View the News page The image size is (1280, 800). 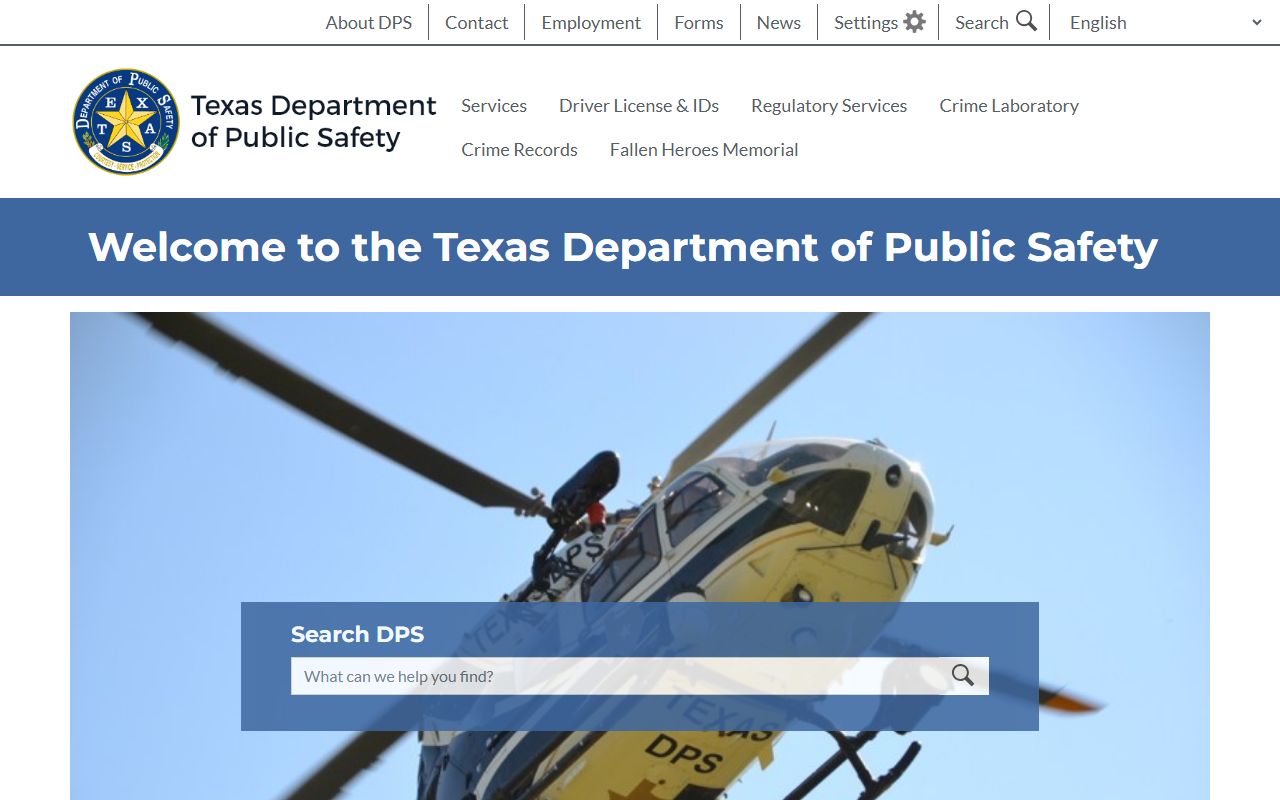point(779,22)
